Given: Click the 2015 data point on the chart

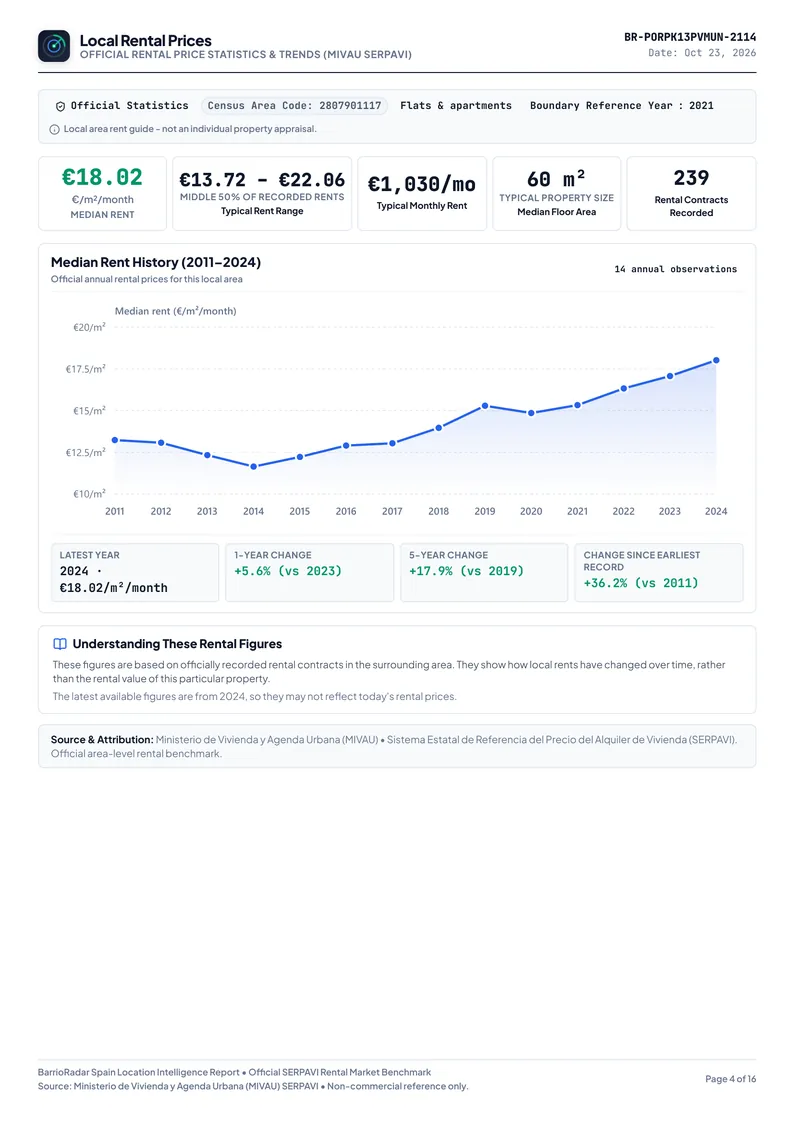Looking at the screenshot, I should pyautogui.click(x=300, y=456).
